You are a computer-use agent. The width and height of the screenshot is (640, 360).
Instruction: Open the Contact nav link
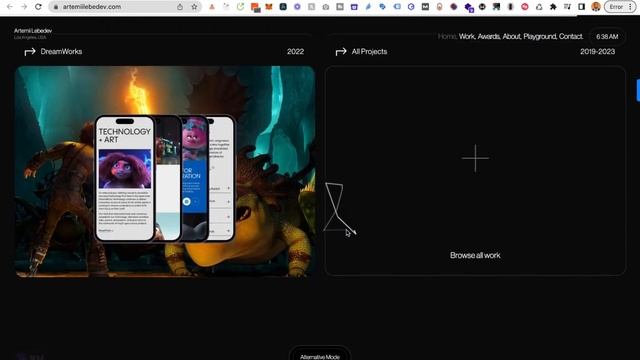[x=571, y=36]
